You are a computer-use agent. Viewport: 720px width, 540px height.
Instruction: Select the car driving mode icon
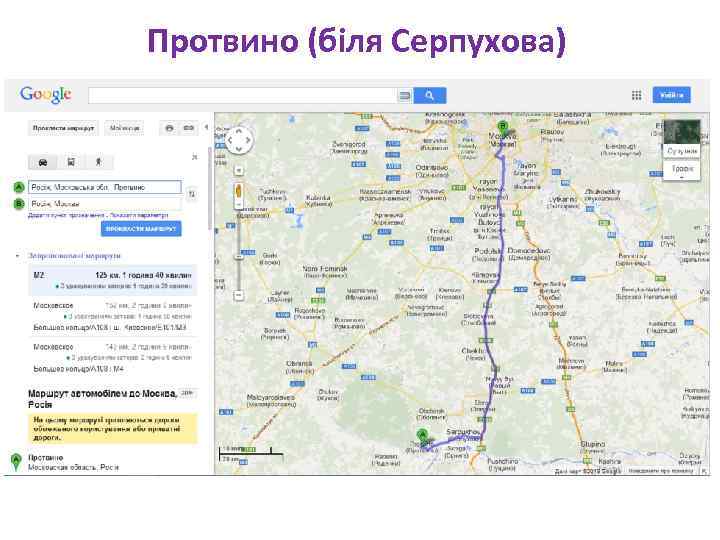click(x=43, y=162)
